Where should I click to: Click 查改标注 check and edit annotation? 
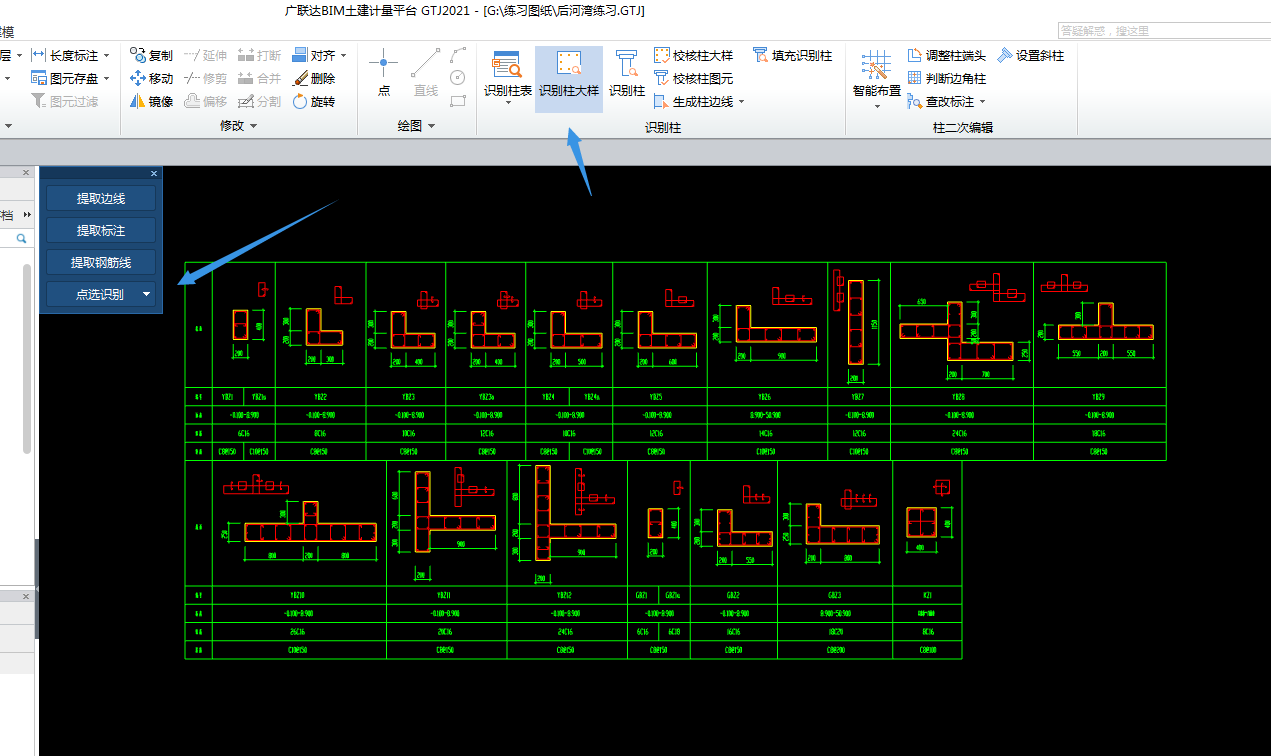(x=940, y=101)
